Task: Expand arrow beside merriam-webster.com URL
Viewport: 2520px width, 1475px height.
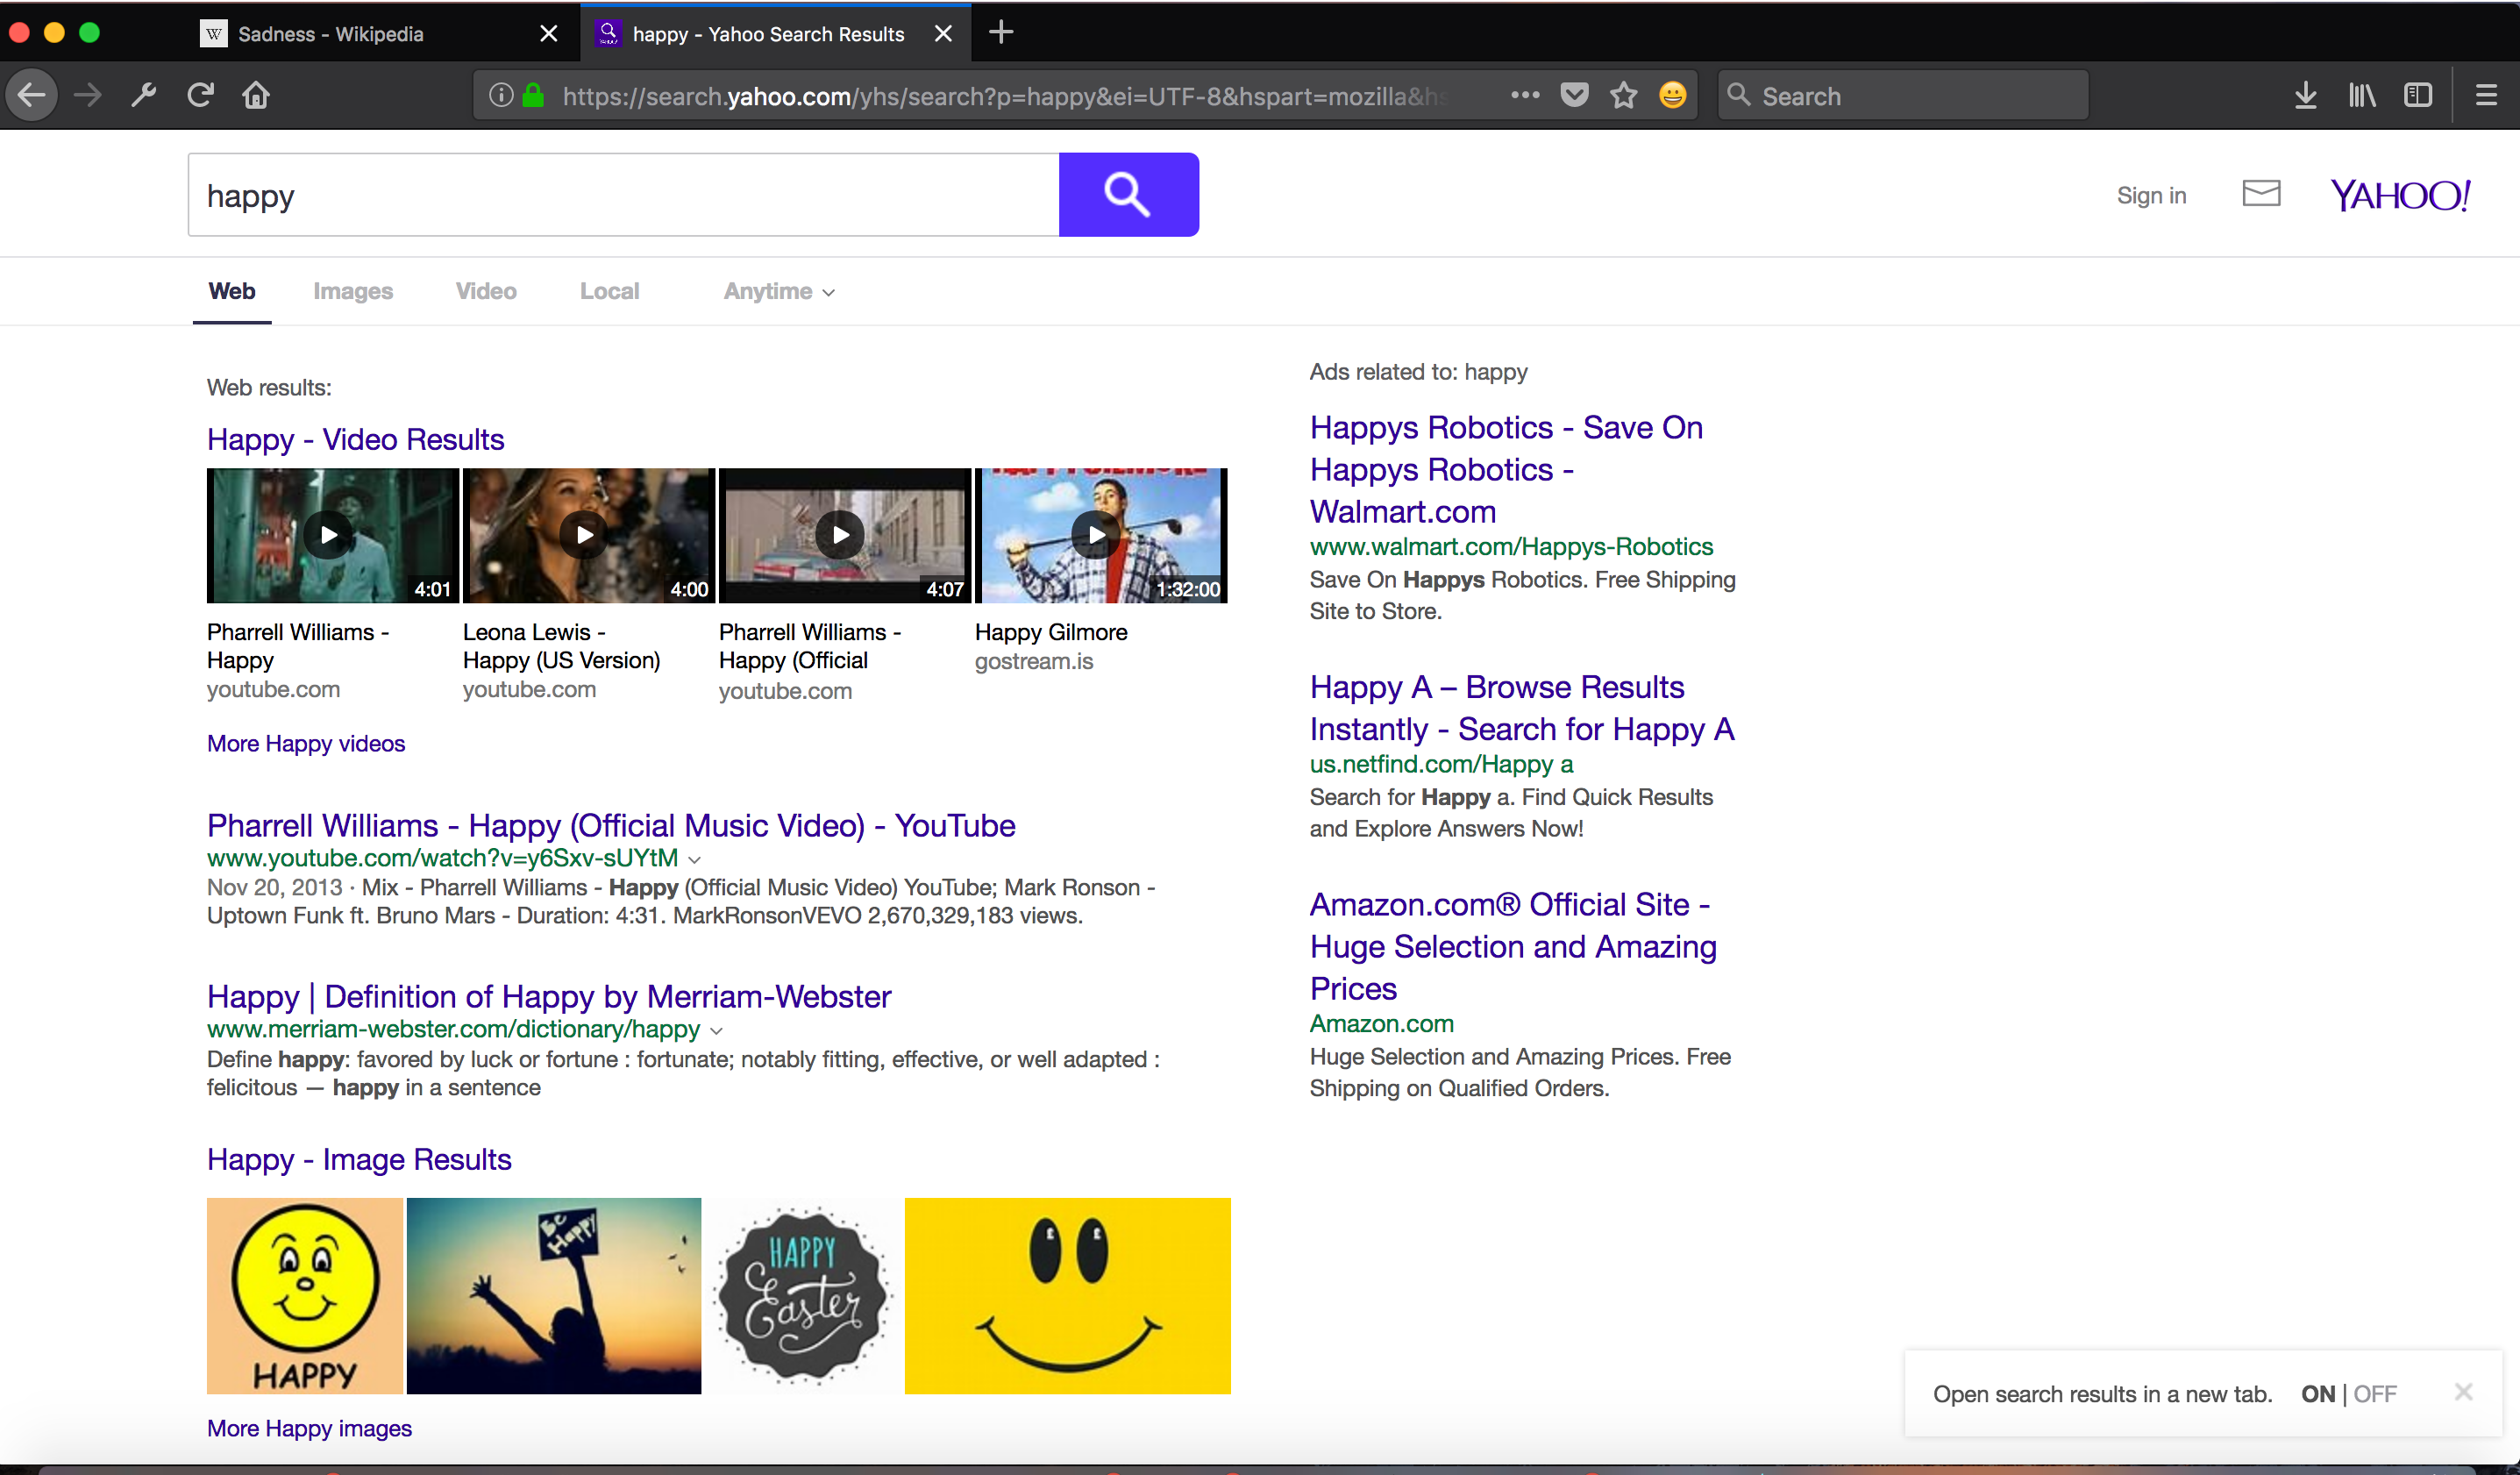Action: (x=716, y=1030)
